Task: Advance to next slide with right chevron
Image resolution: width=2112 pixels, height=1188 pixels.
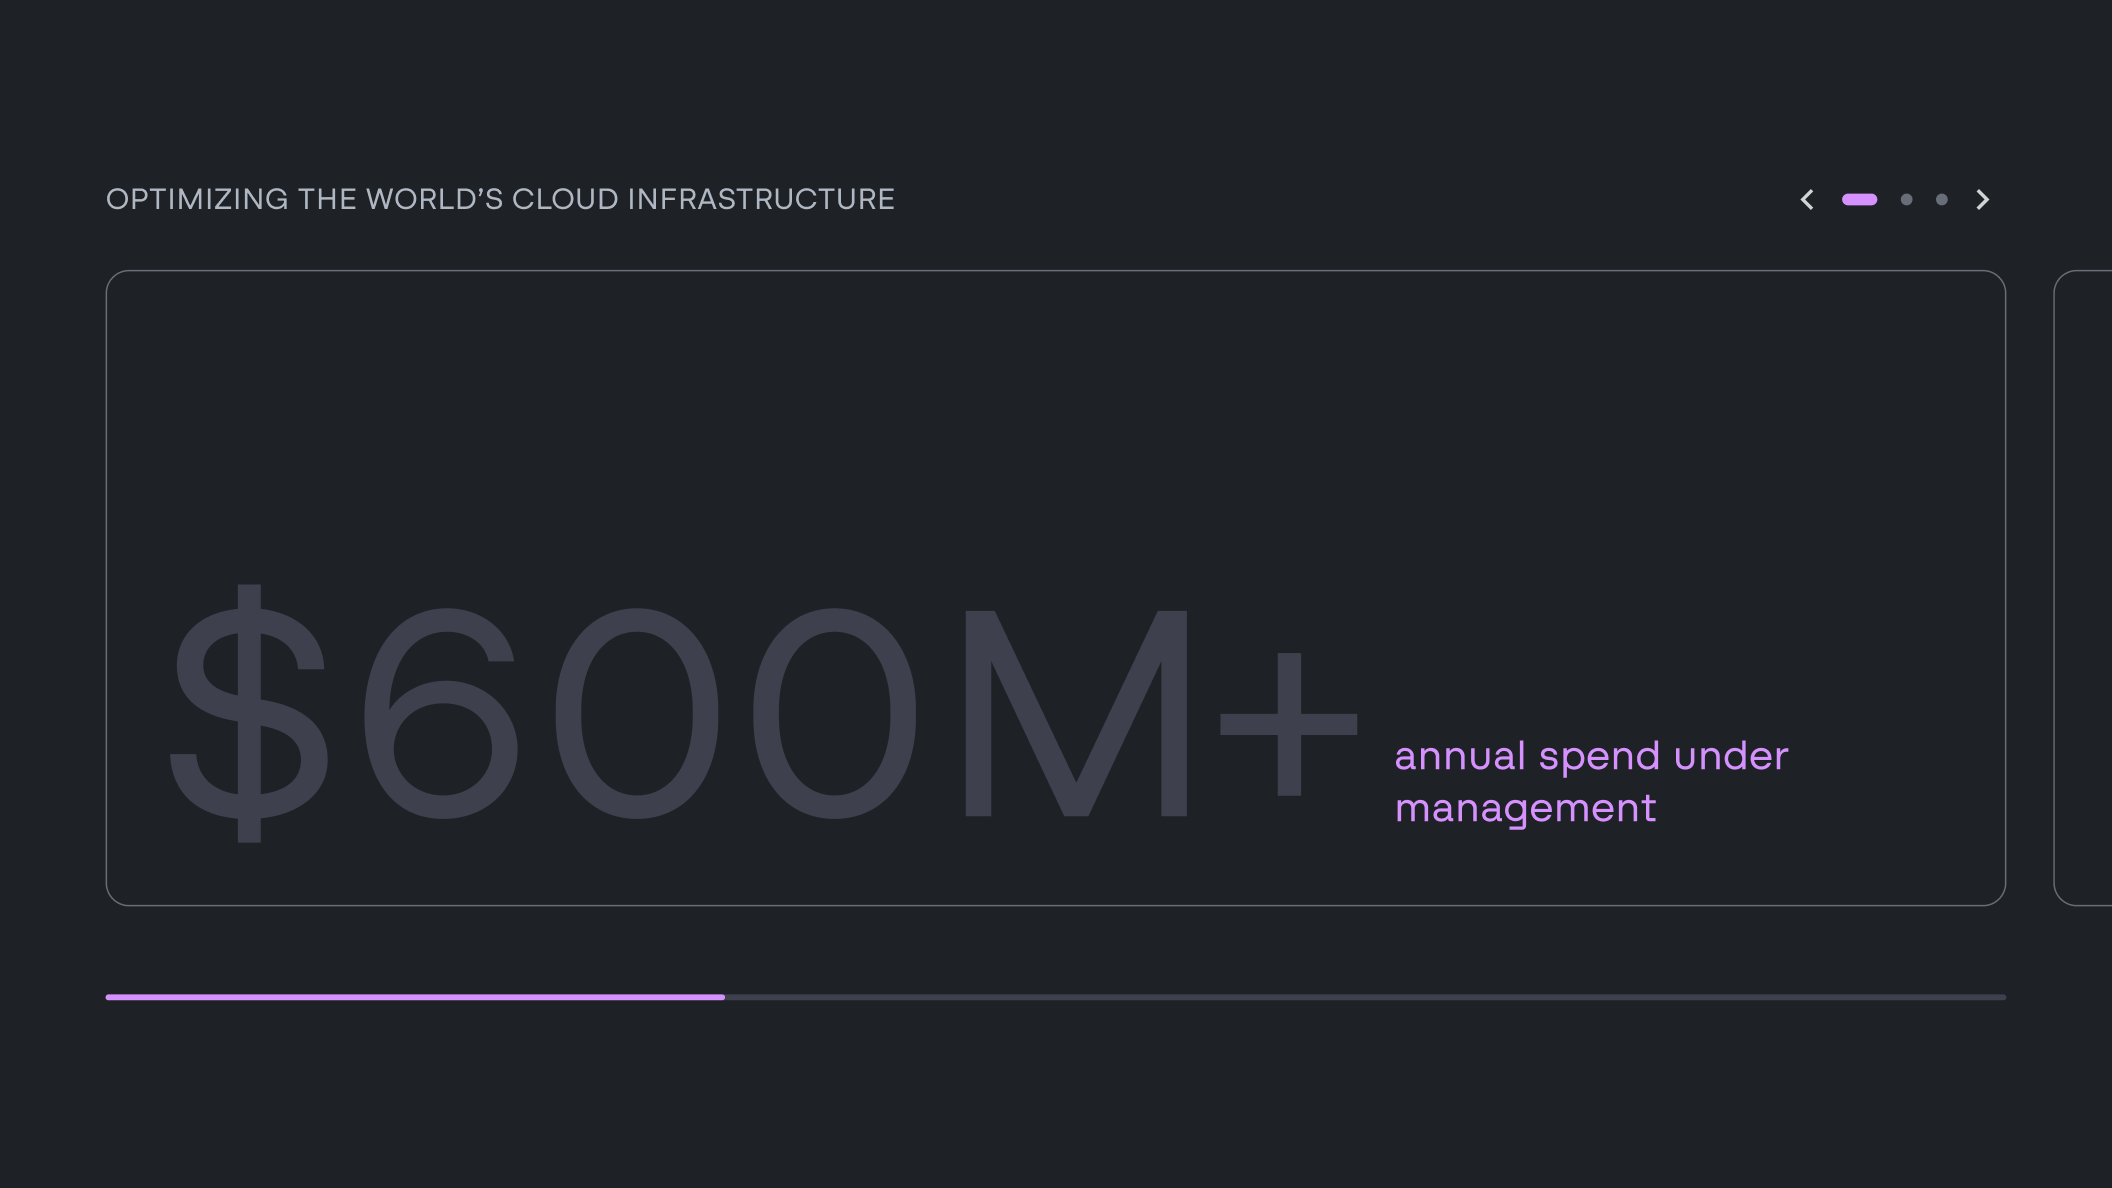Action: point(1983,200)
